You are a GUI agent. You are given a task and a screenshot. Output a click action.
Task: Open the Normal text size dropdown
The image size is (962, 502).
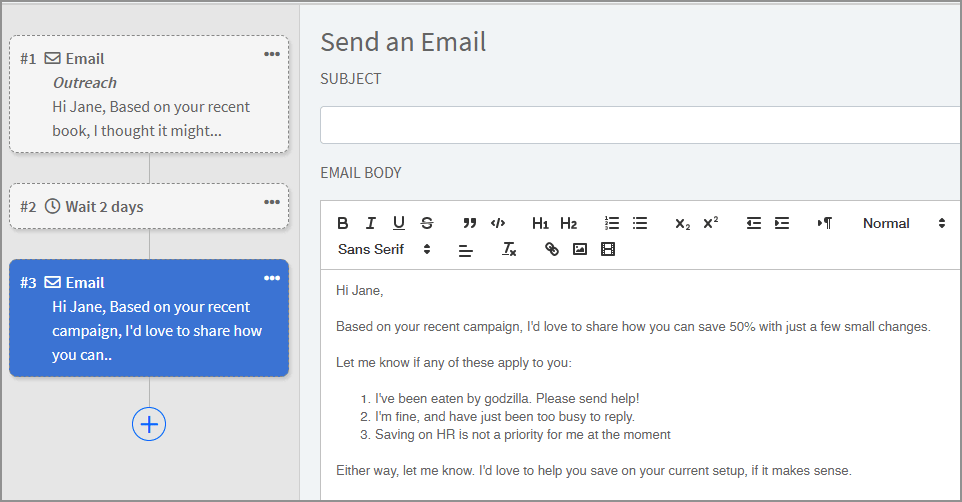(x=903, y=223)
